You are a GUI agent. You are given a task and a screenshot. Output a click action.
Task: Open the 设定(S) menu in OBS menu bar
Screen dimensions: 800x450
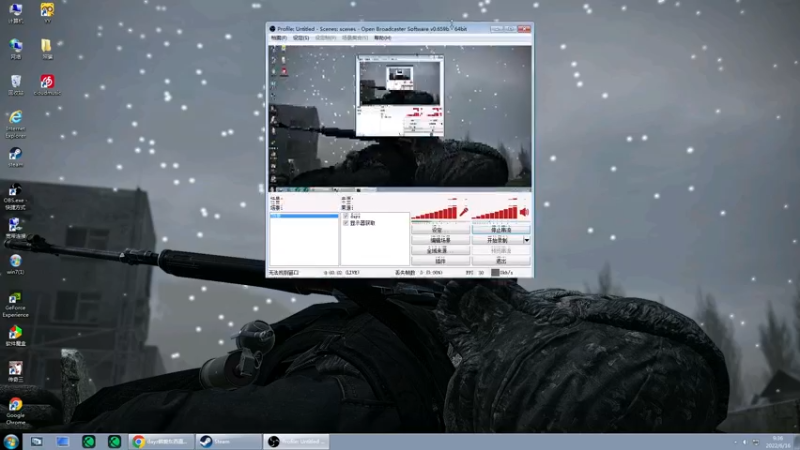(x=301, y=38)
